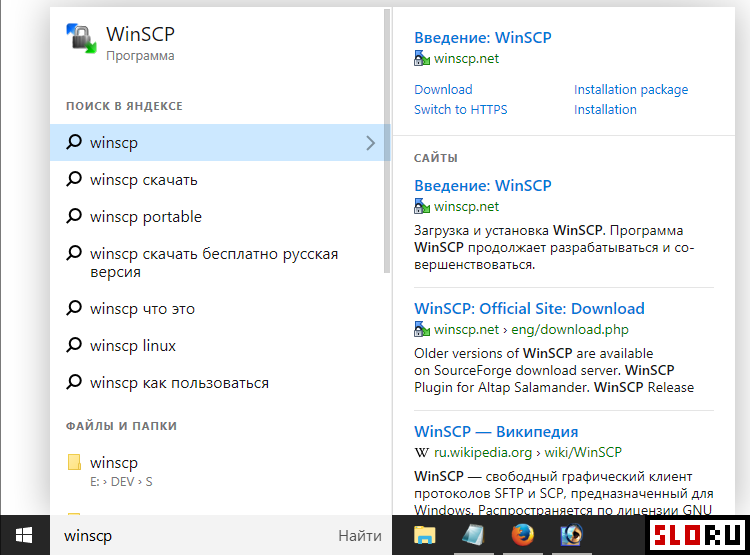Click winscp.net link under top result
750x555 pixels.
pyautogui.click(x=466, y=59)
